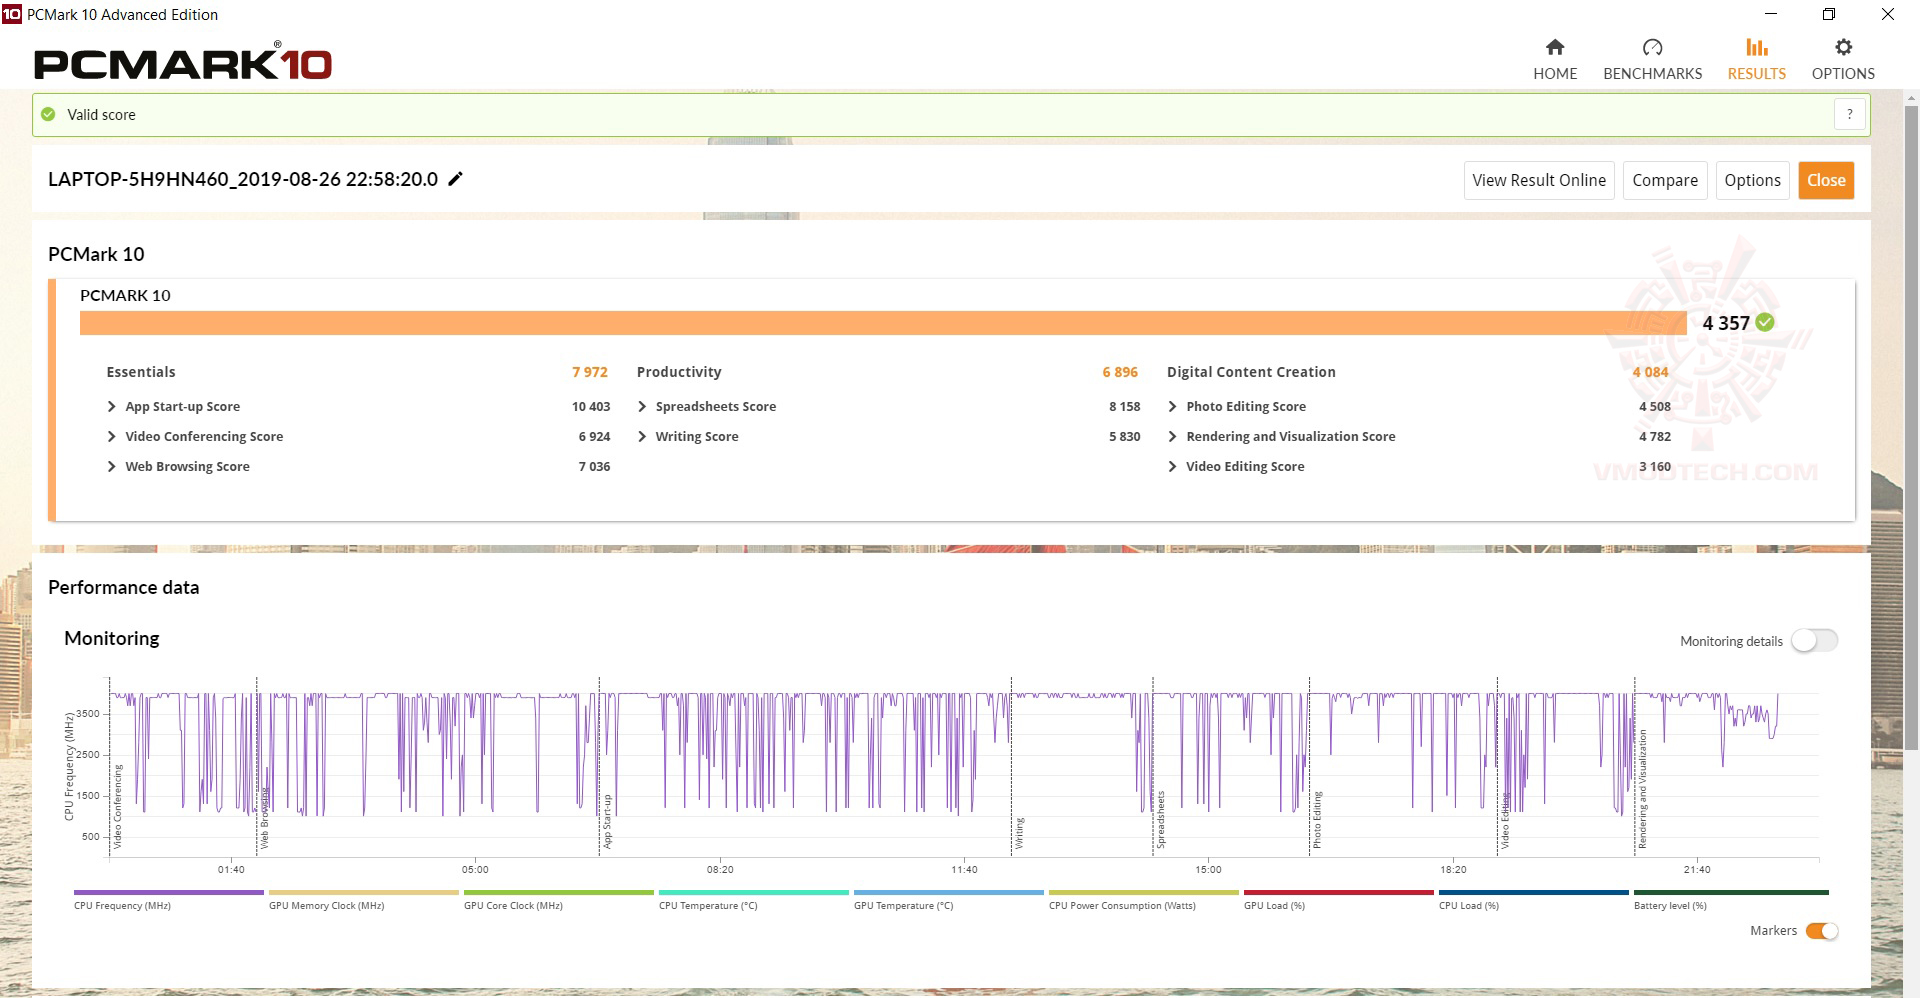Click the Spreadsheets marker on chart
1920x998 pixels.
pos(1161,820)
